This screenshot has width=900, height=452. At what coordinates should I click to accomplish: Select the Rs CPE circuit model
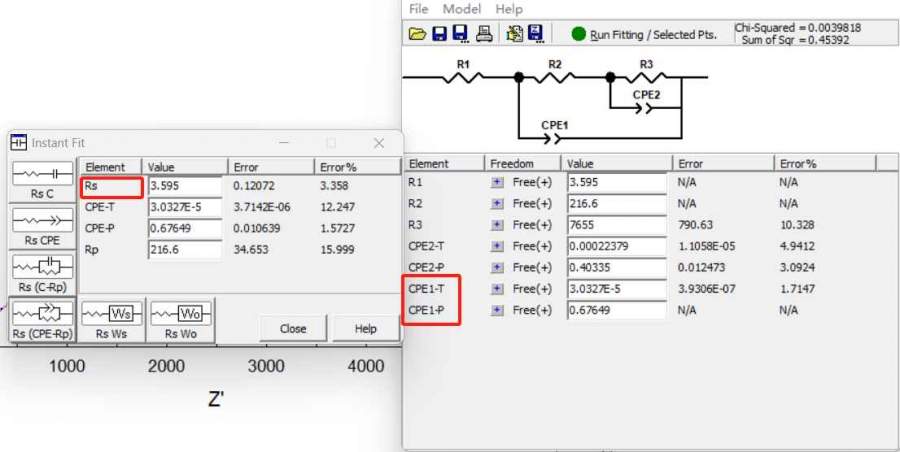coord(42,227)
